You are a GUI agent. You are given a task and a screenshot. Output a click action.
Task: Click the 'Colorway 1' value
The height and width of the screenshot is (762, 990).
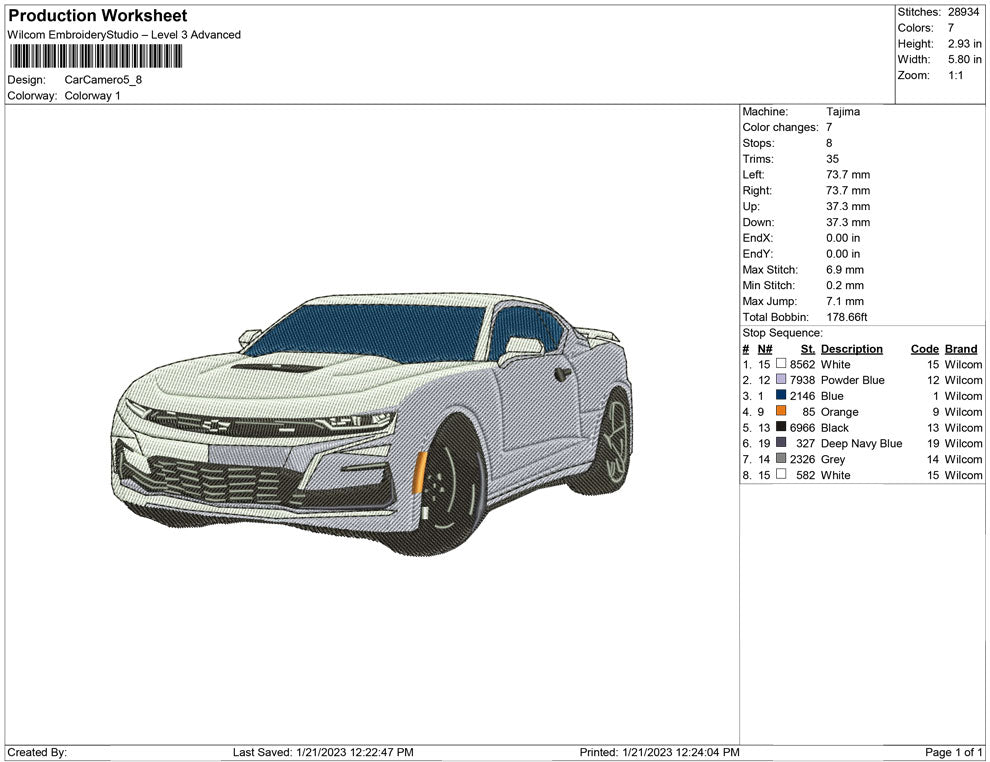[x=92, y=96]
